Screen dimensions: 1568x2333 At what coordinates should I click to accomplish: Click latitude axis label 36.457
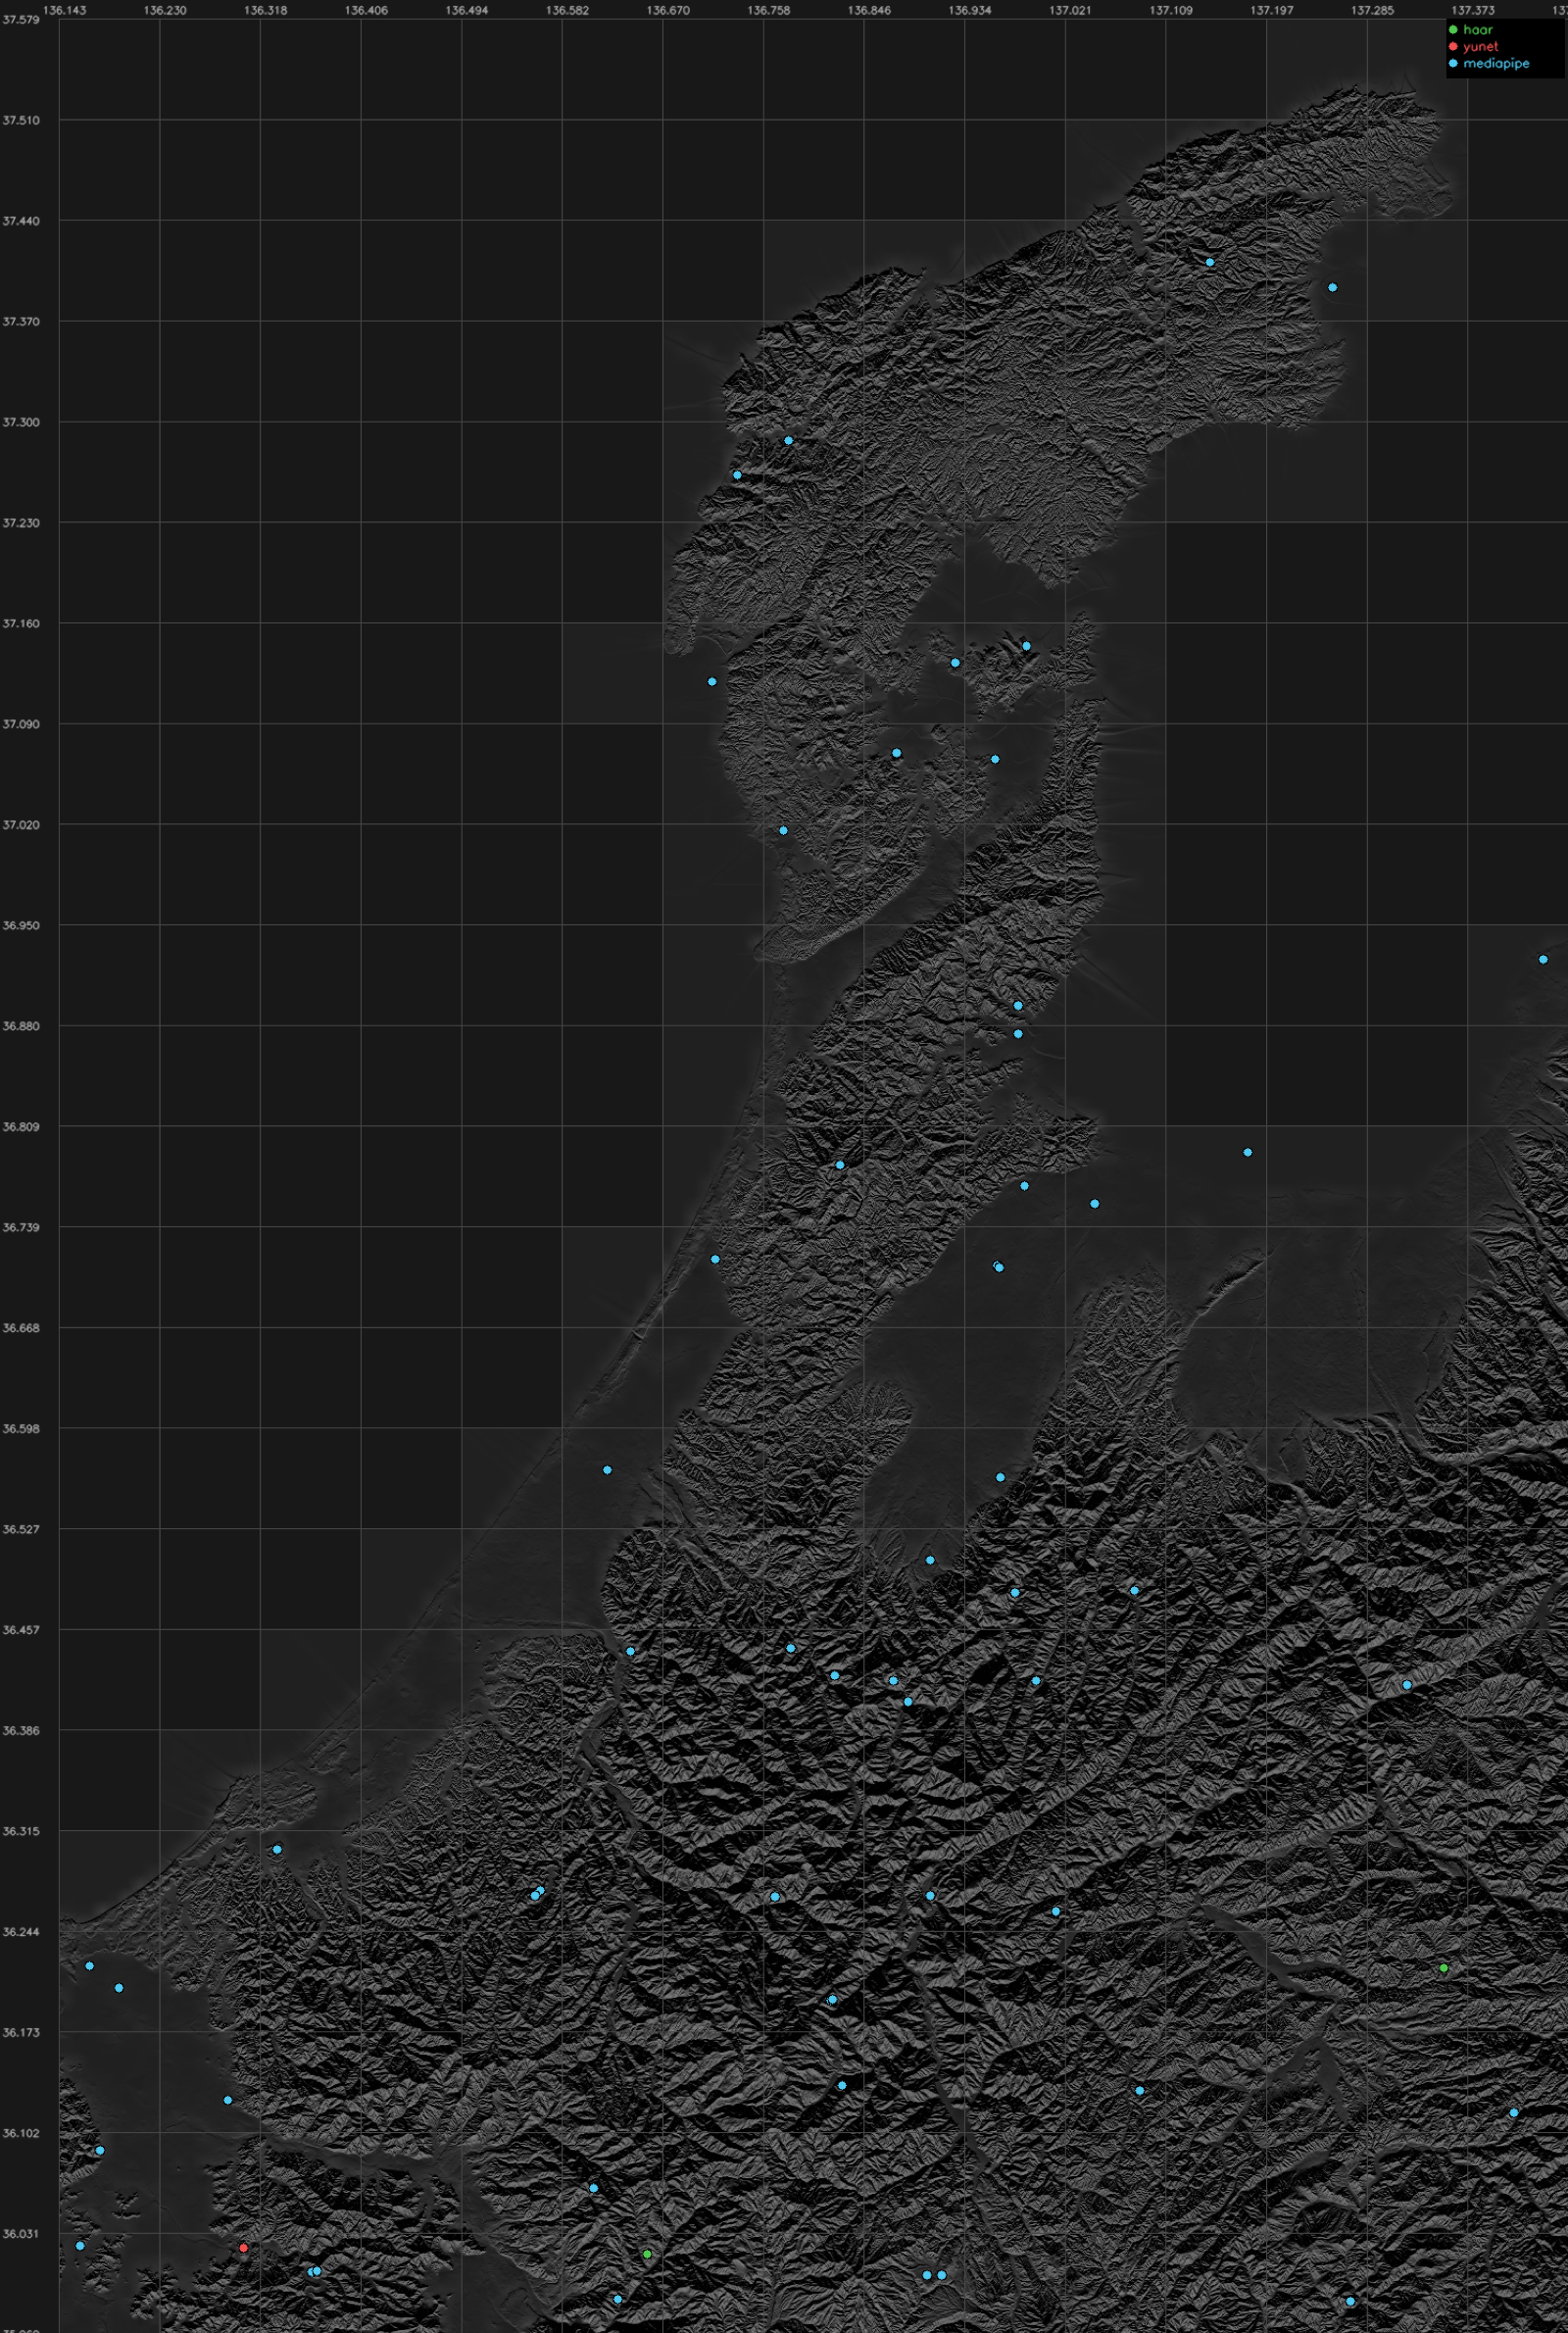click(21, 1630)
